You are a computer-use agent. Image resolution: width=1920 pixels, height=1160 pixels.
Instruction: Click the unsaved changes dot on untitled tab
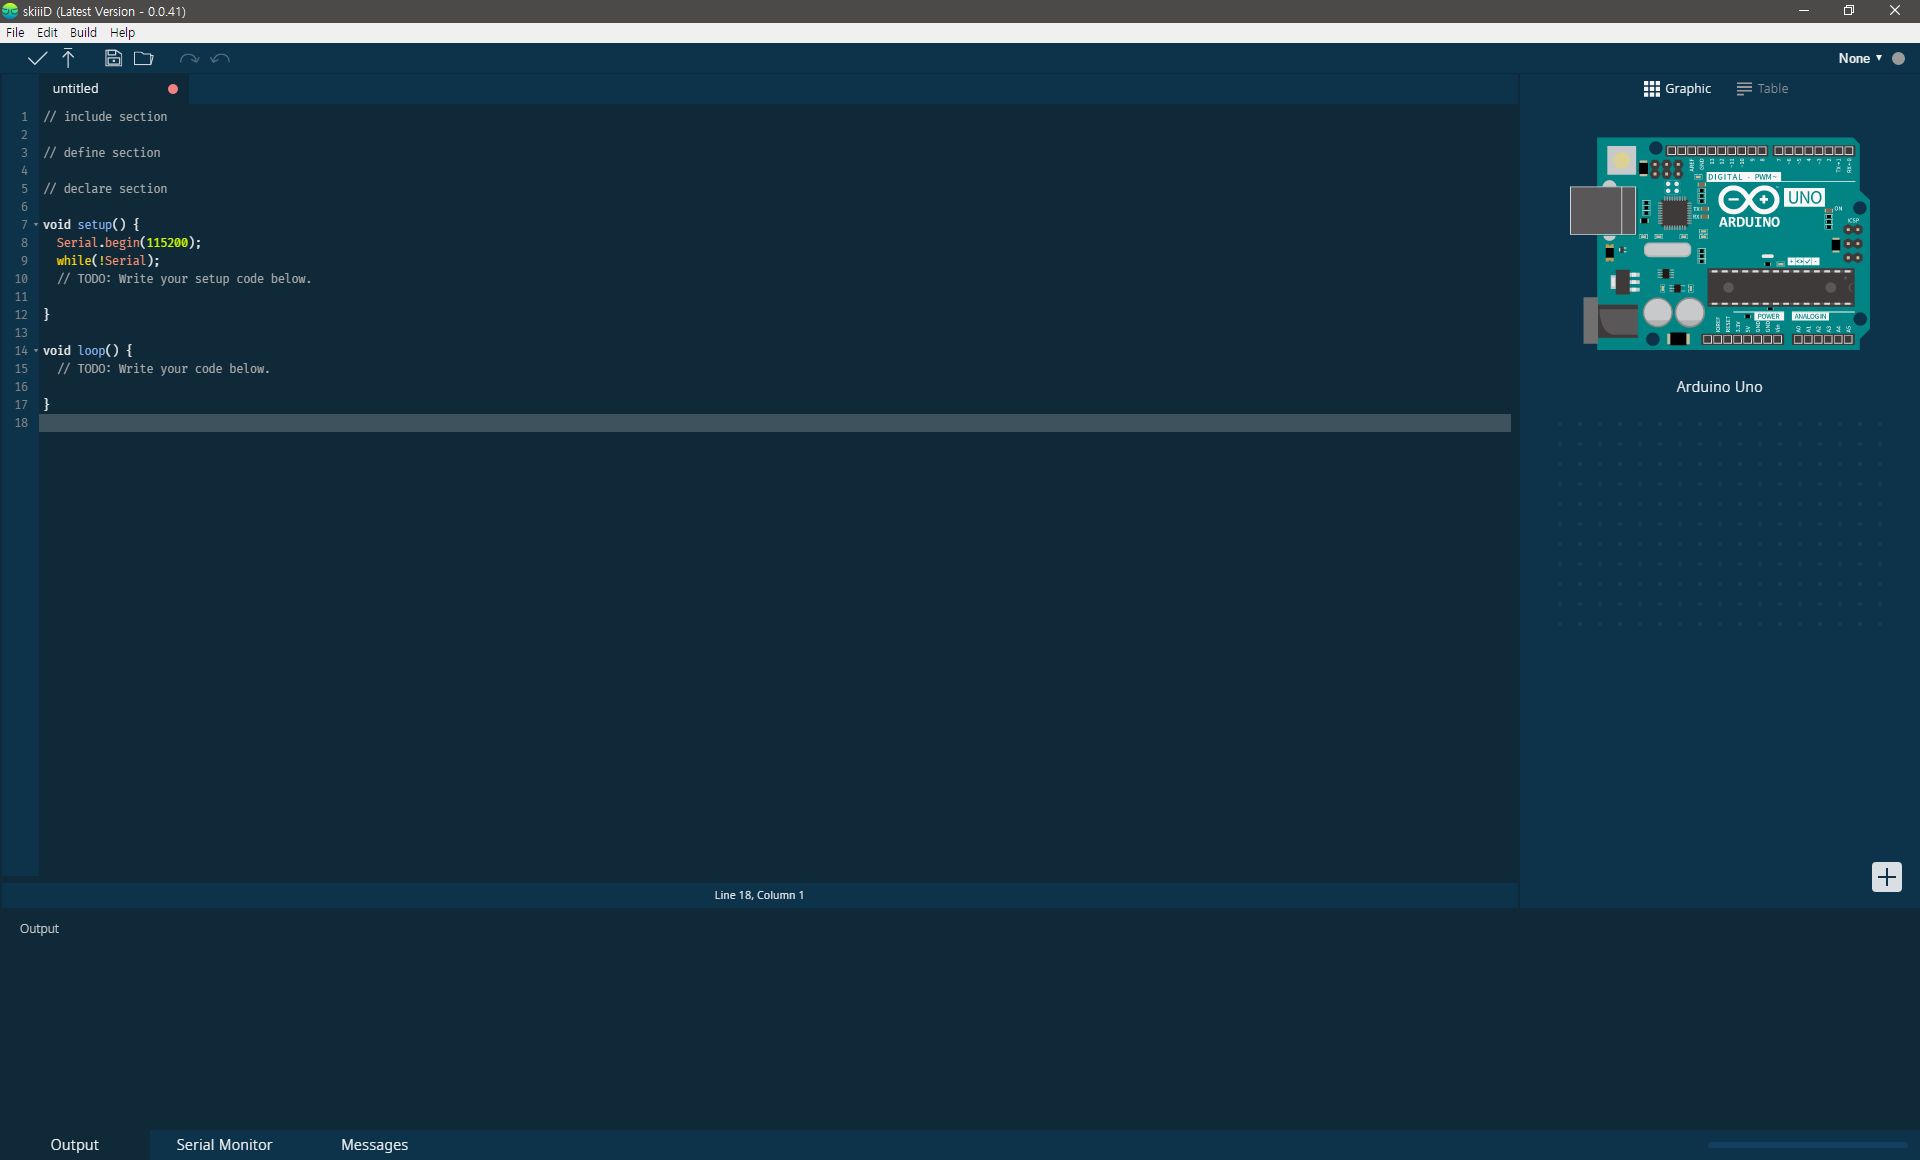[172, 89]
